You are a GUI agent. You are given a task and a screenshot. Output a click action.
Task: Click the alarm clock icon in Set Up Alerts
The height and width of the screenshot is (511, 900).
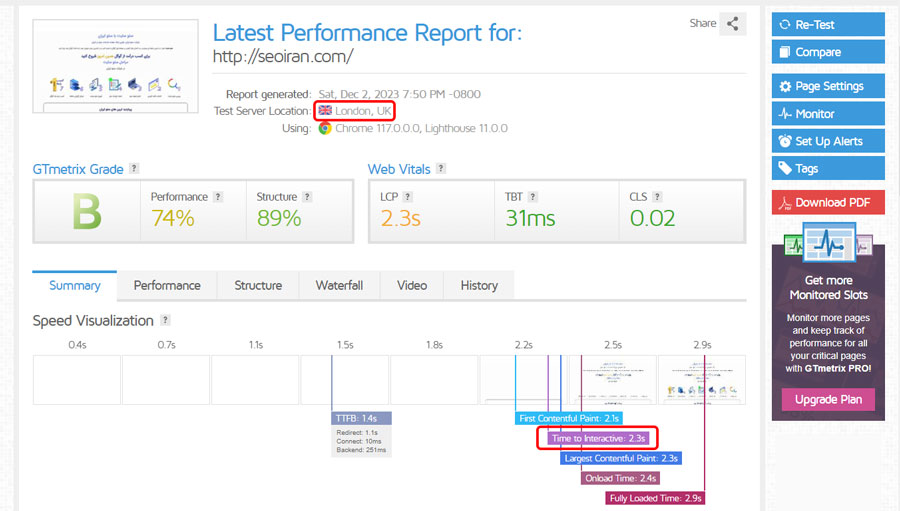pyautogui.click(x=785, y=141)
